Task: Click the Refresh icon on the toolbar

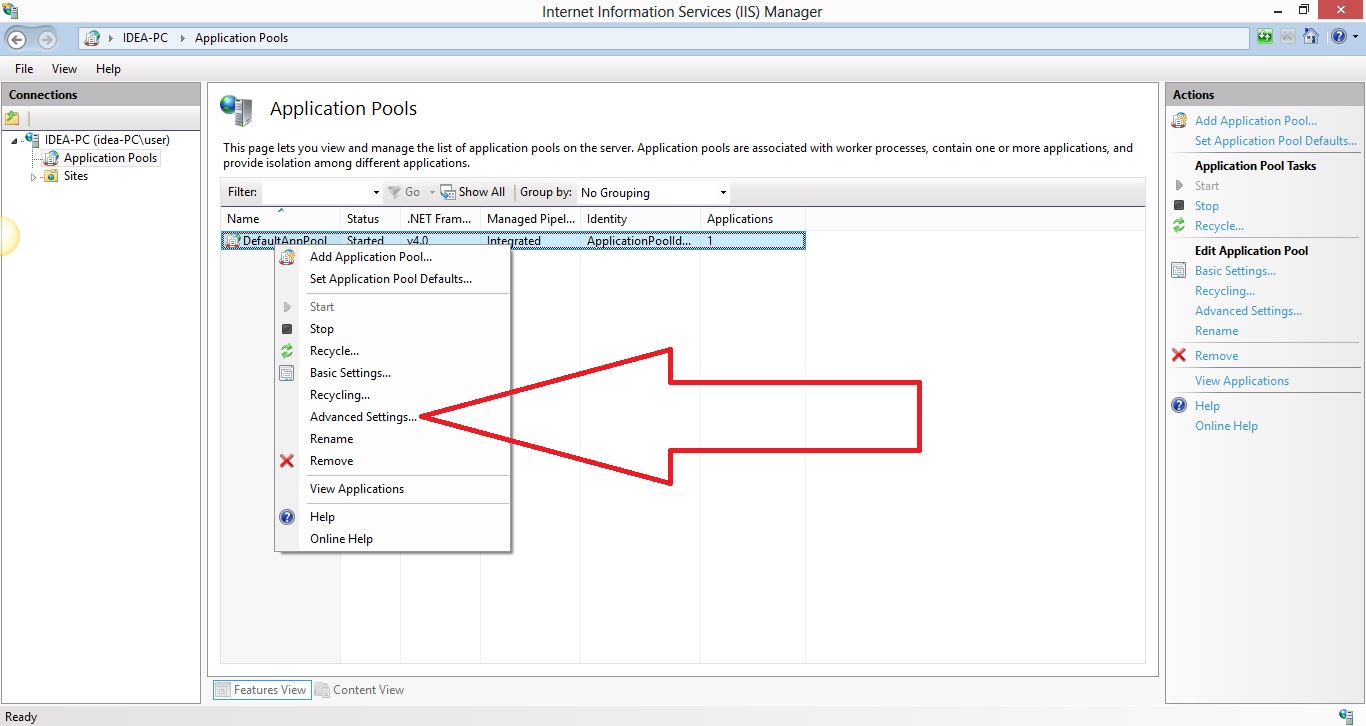Action: pyautogui.click(x=1264, y=36)
